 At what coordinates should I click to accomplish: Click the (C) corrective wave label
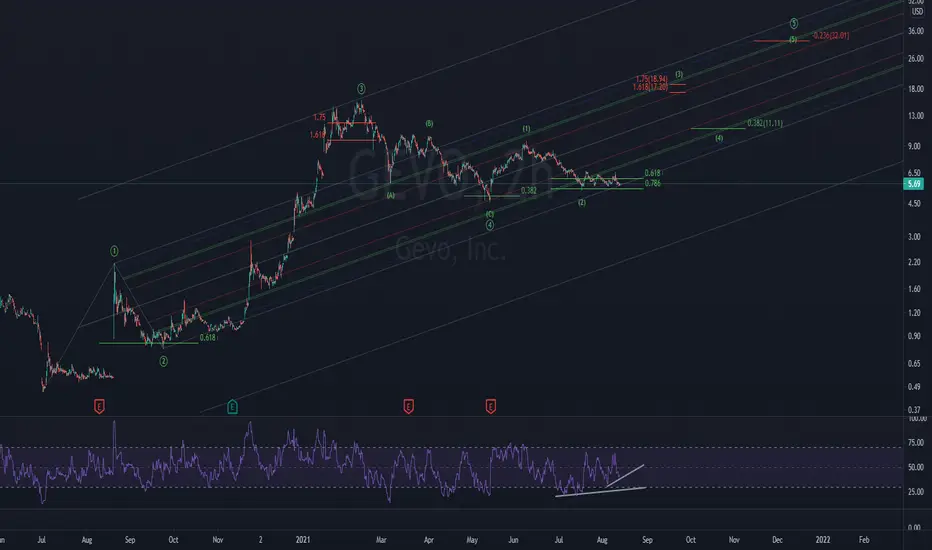(x=490, y=214)
